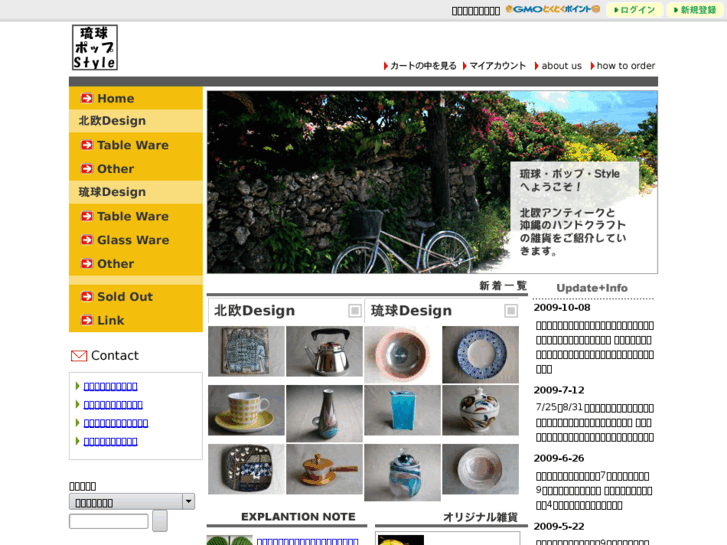Open the blue and white plate thumbnail
Image resolution: width=727 pixels, height=545 pixels.
pyautogui.click(x=480, y=354)
